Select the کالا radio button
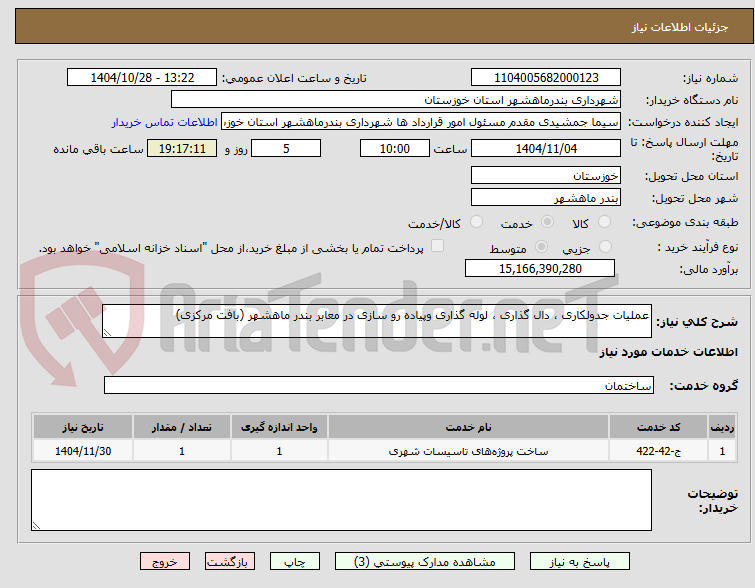 pyautogui.click(x=604, y=222)
